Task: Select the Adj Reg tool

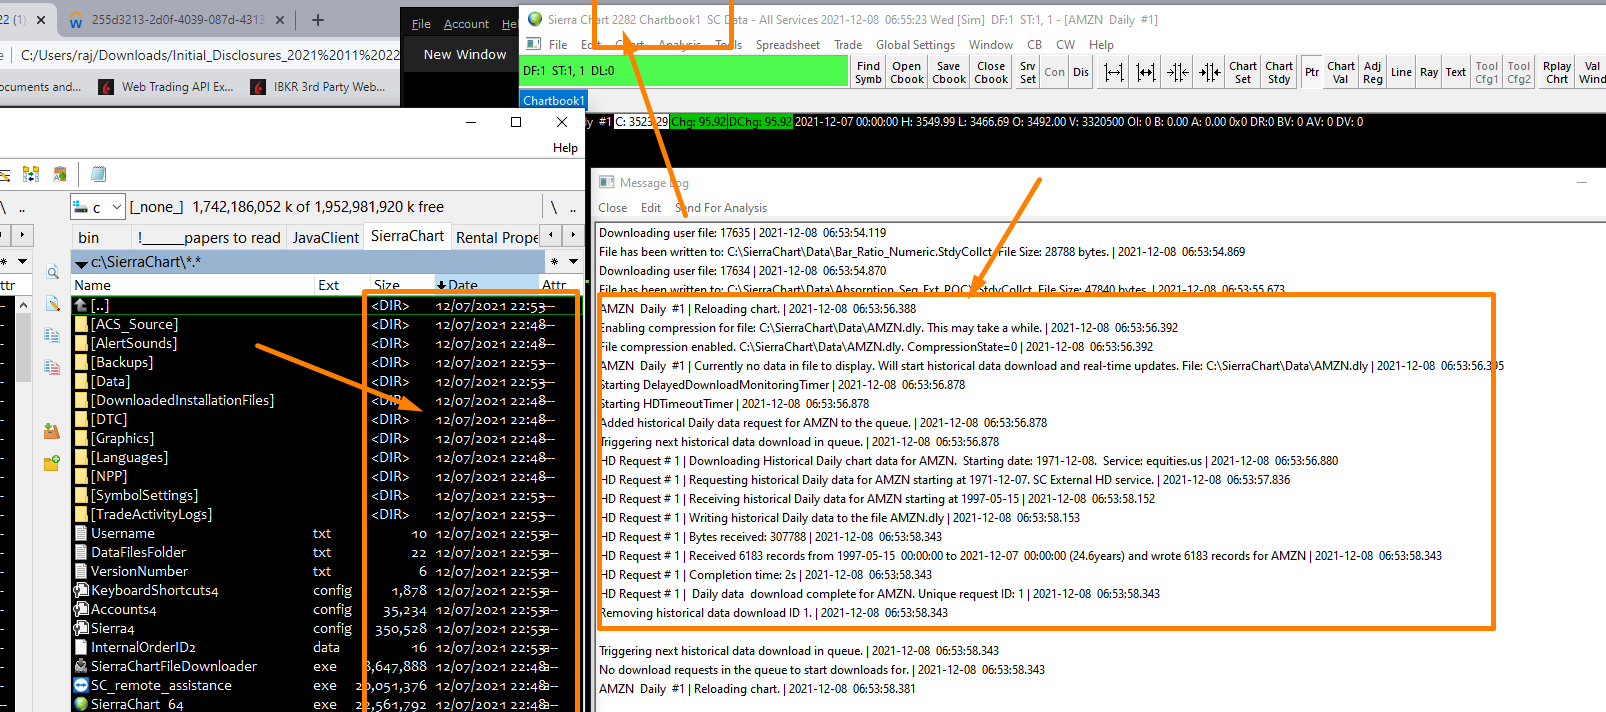Action: 1373,72
